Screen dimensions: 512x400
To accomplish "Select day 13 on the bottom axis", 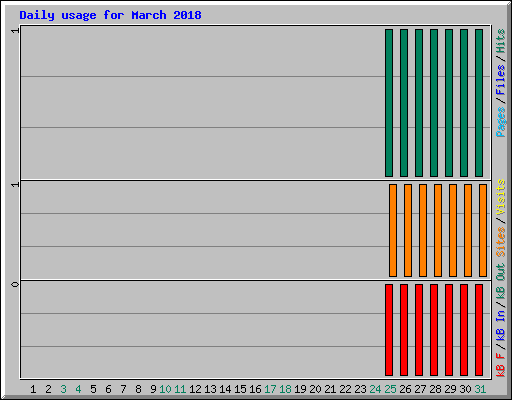I will (x=210, y=389).
